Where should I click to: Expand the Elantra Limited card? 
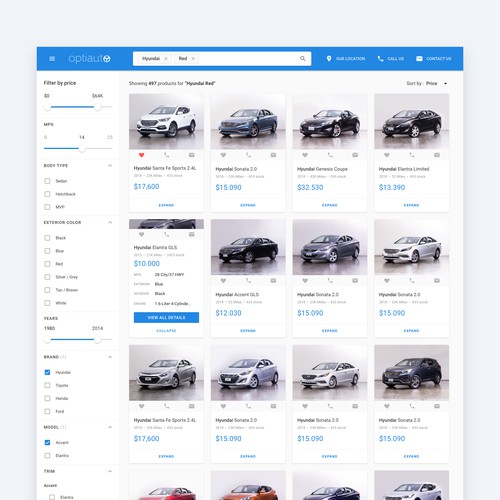(411, 205)
